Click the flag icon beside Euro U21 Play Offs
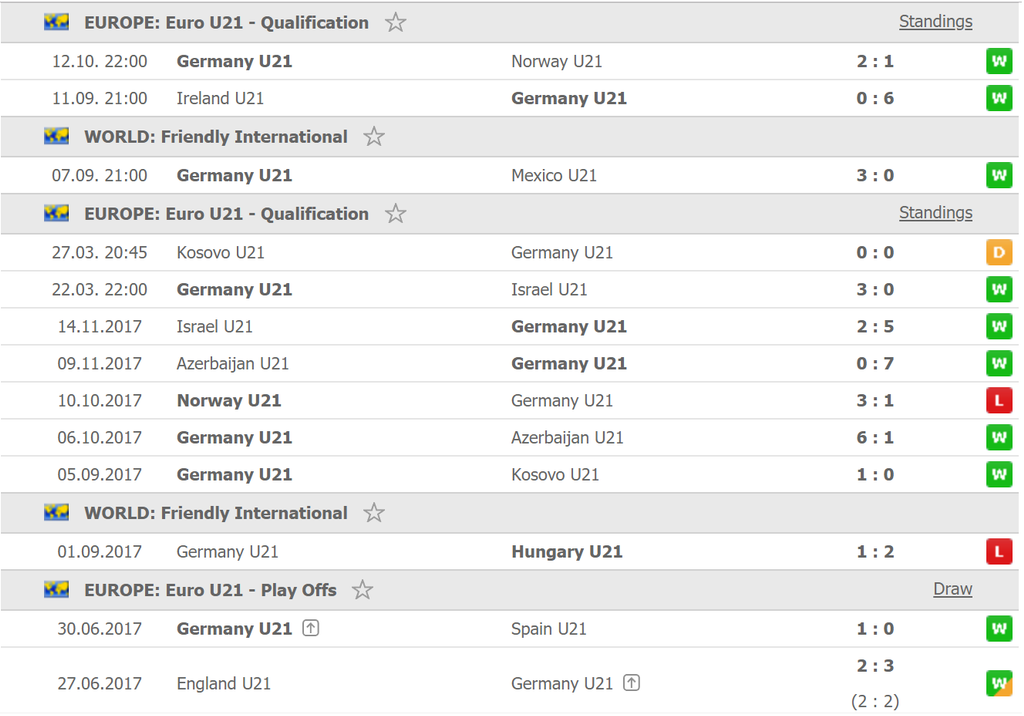Image resolution: width=1024 pixels, height=716 pixels. point(56,590)
